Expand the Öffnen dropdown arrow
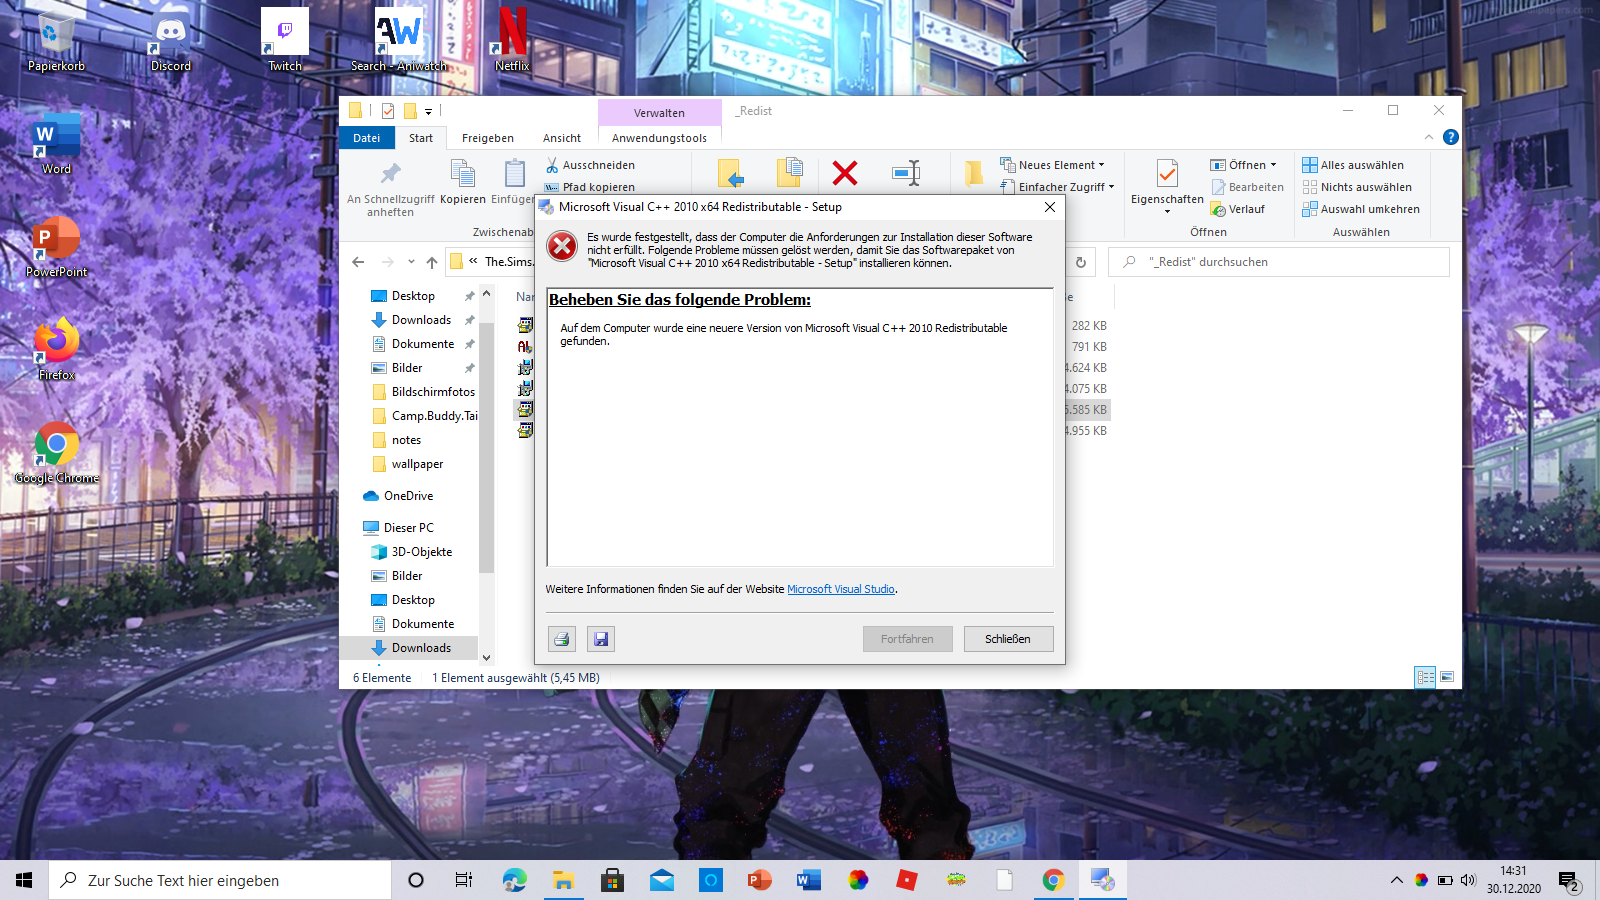 [1273, 165]
